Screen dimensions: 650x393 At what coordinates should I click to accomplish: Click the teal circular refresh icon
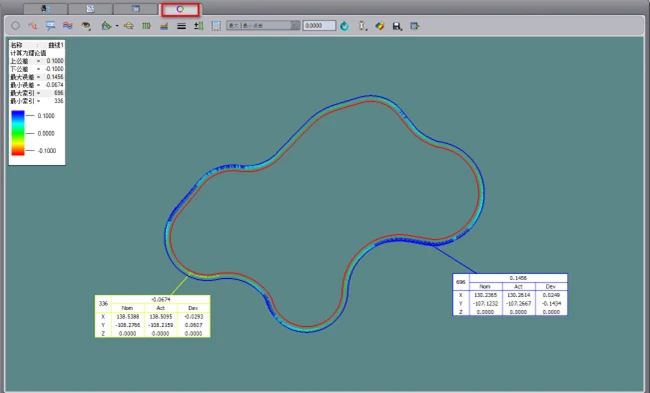click(x=344, y=26)
